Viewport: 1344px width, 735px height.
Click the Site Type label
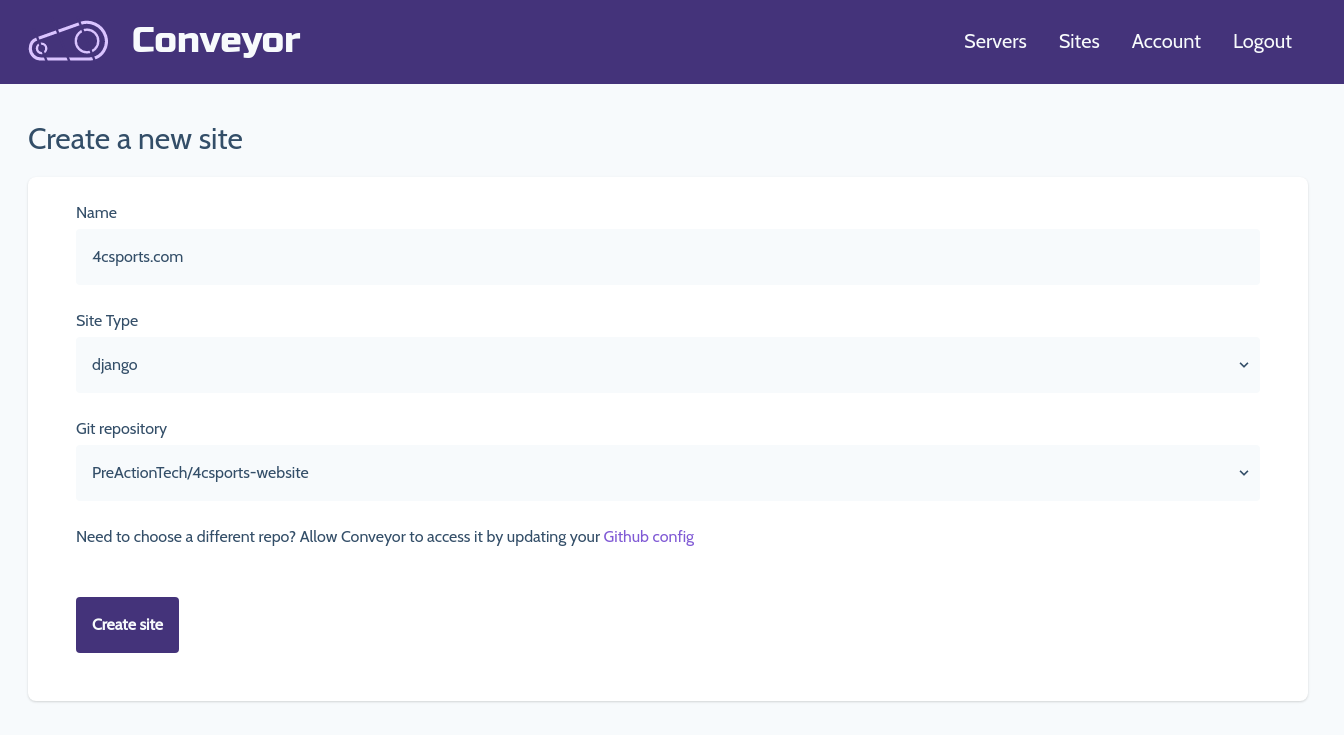tap(107, 321)
